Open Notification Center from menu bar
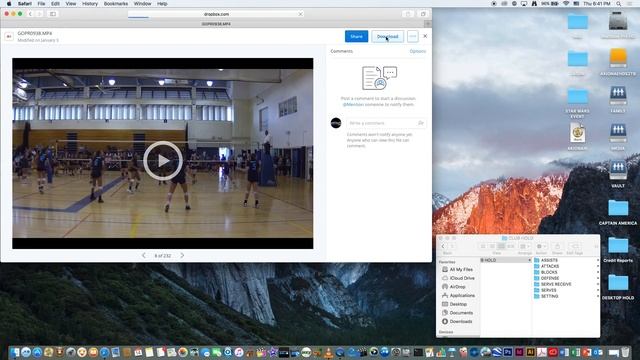The image size is (640, 360). (630, 4)
